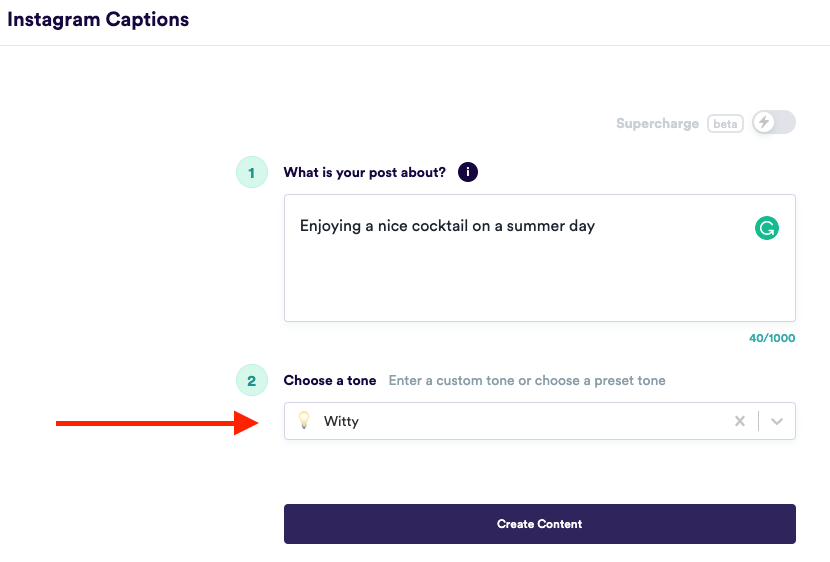Click the Supercharge label text
830x562 pixels.
(x=657, y=124)
